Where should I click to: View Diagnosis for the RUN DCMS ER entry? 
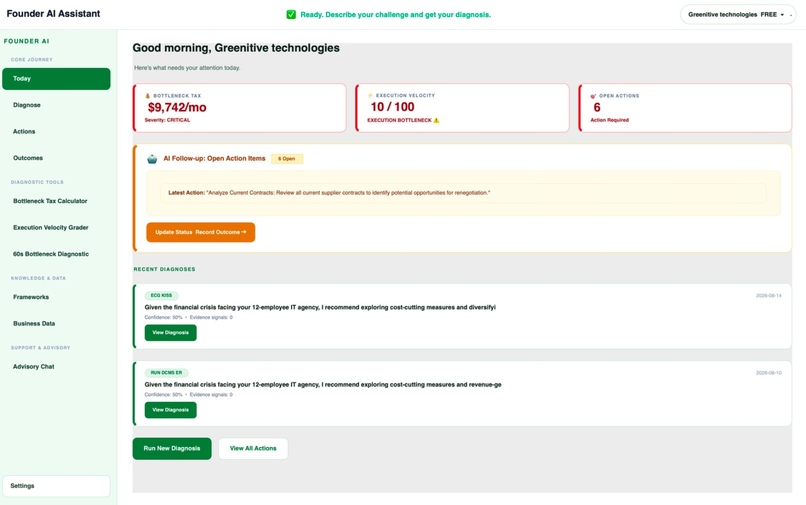171,410
